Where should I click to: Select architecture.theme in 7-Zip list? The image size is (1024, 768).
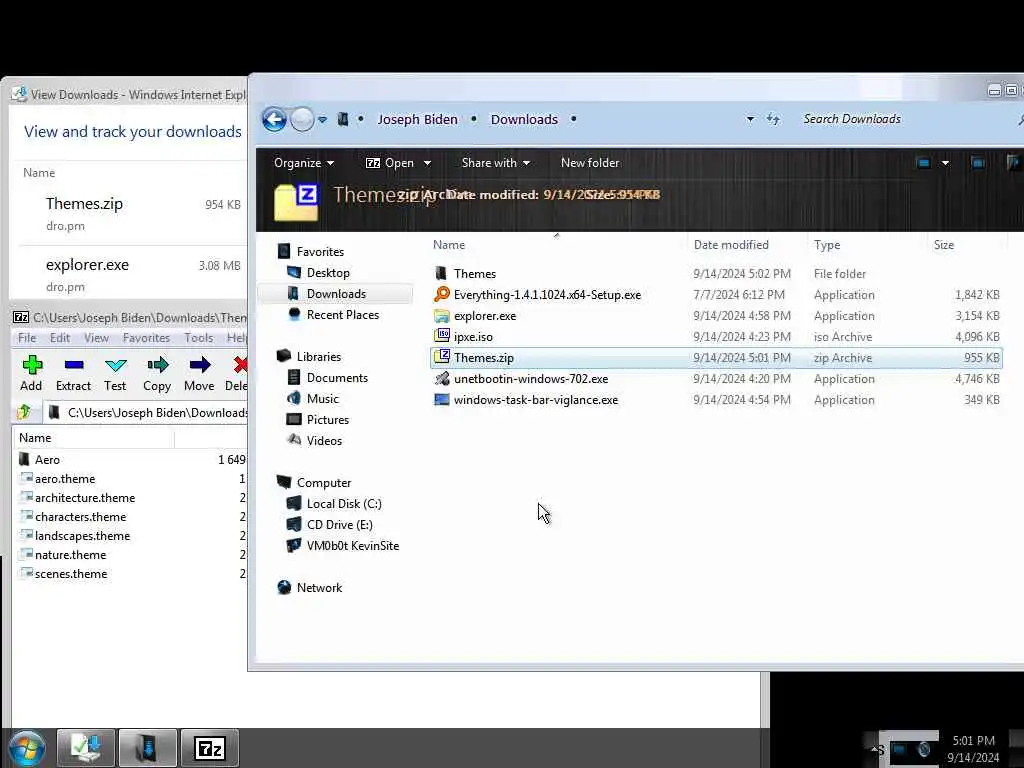(85, 497)
